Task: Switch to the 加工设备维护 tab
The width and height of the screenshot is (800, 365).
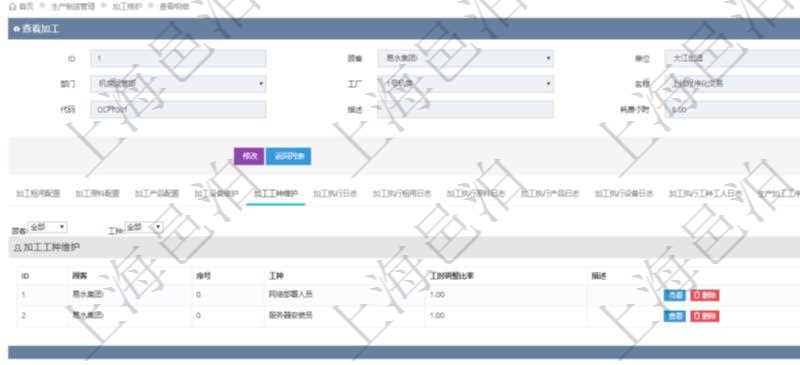Action: 216,194
